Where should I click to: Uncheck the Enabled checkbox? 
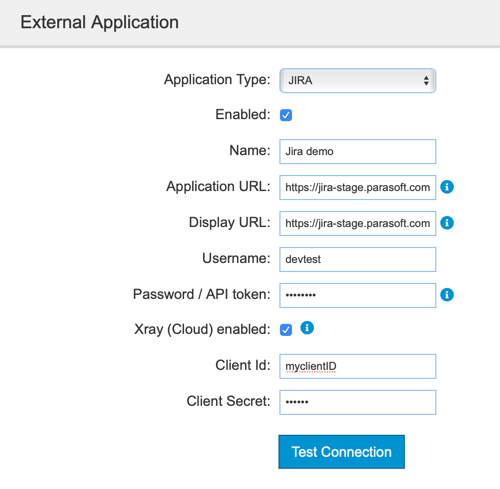tap(286, 115)
